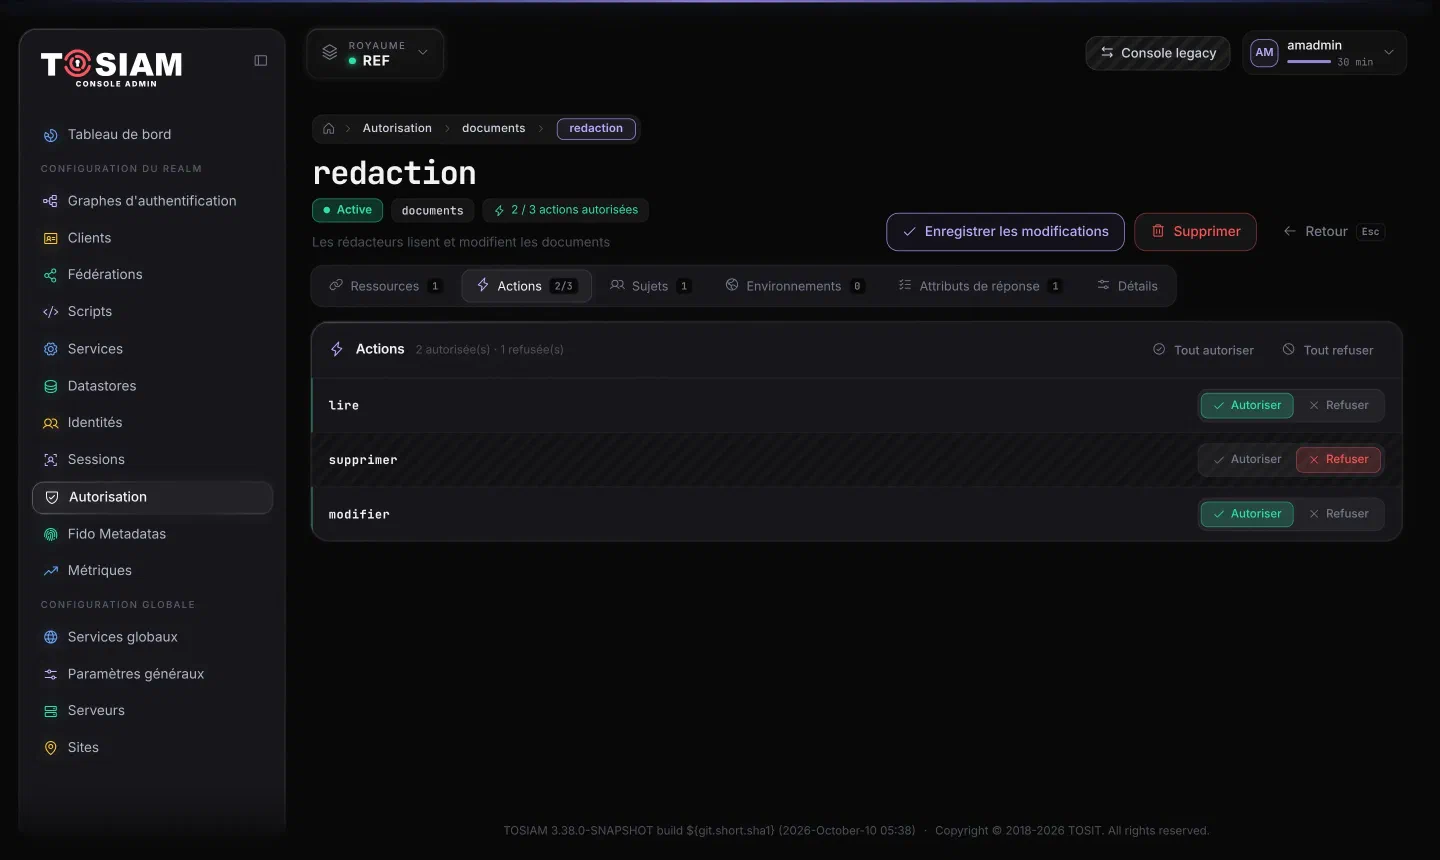Click the Services globaux globe icon
The height and width of the screenshot is (860, 1440).
pos(51,637)
